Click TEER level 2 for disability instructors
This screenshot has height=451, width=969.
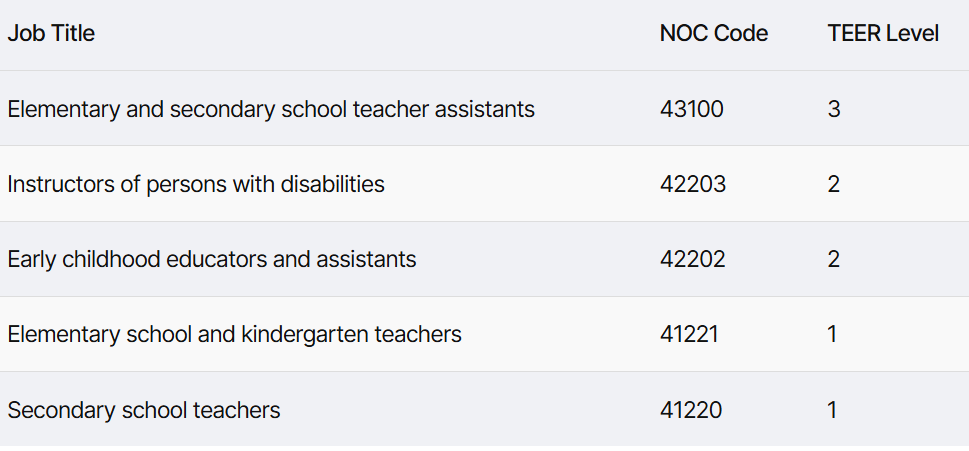point(834,184)
